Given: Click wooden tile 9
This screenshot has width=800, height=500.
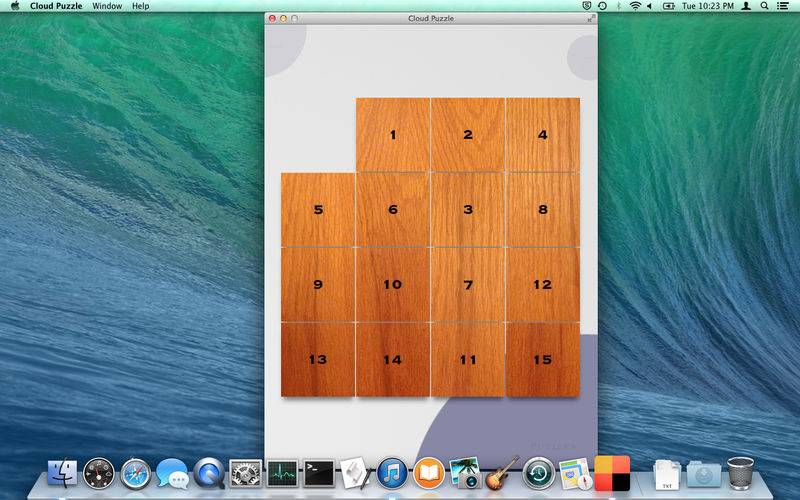Looking at the screenshot, I should click(318, 285).
